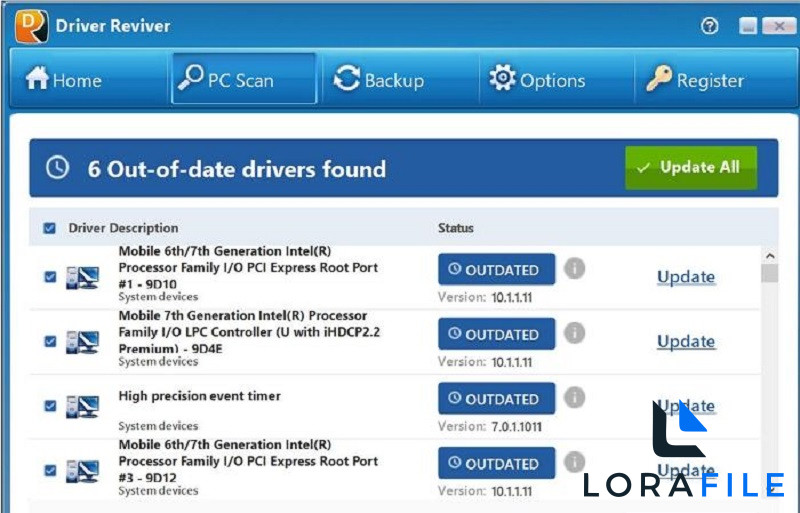Open the help question mark icon
This screenshot has width=800, height=513.
click(x=709, y=26)
